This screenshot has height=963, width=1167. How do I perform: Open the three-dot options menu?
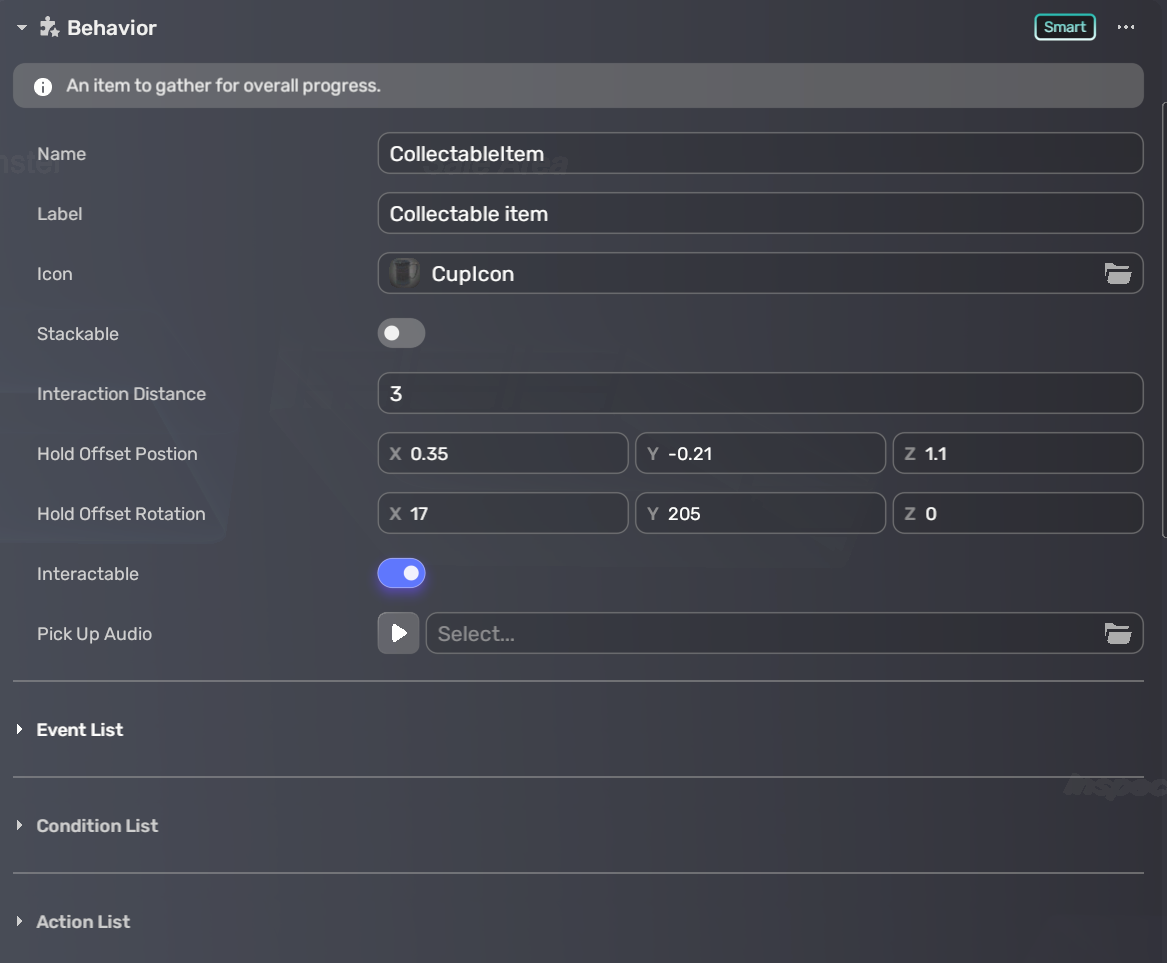1126,27
